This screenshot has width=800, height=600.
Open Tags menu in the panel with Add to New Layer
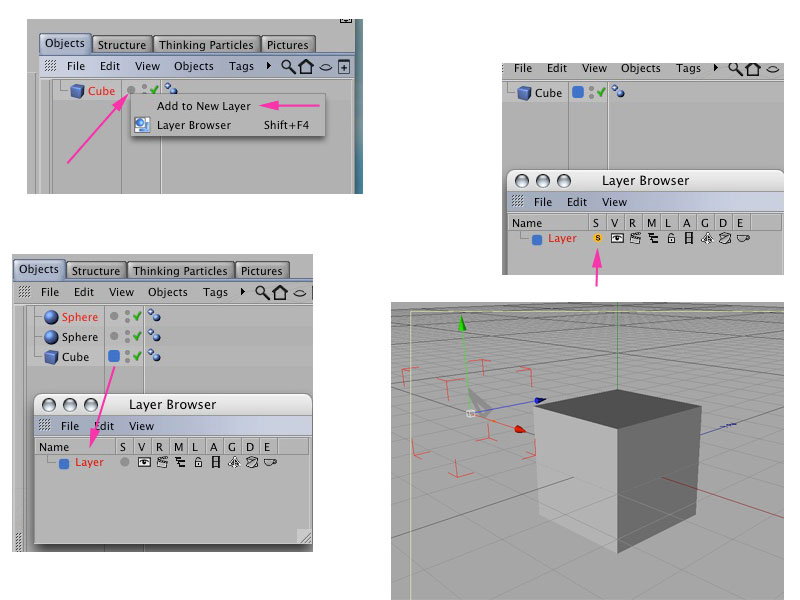[241, 66]
